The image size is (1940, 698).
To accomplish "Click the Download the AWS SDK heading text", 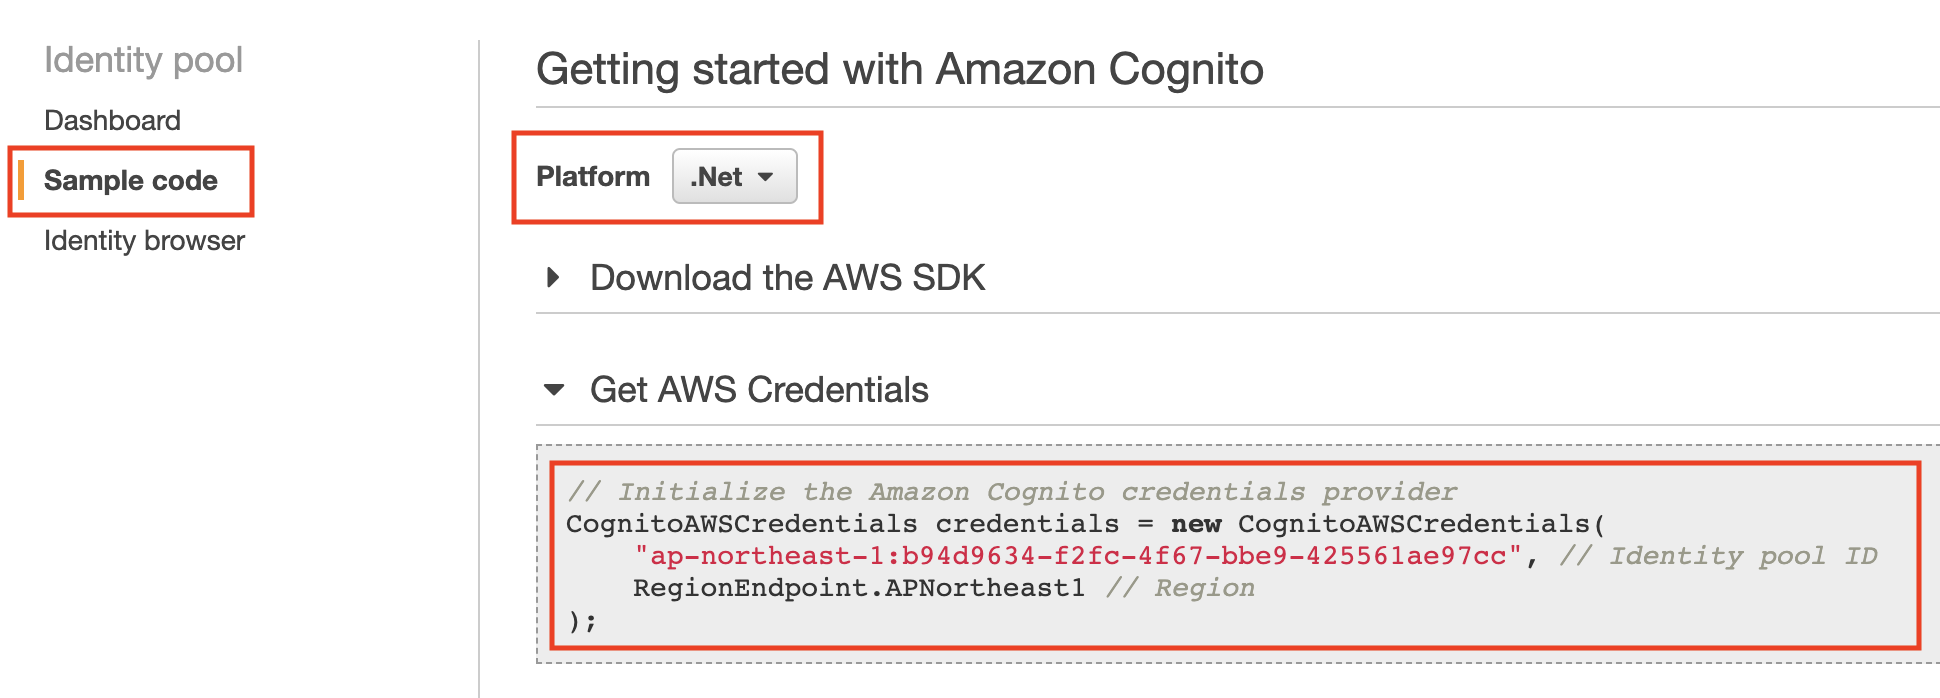I will 789,278.
